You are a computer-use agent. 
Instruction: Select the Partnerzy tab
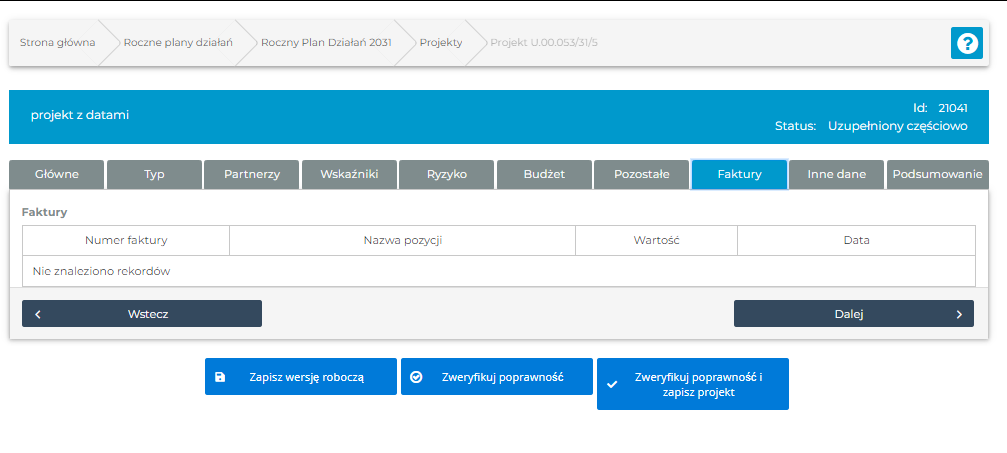point(251,174)
